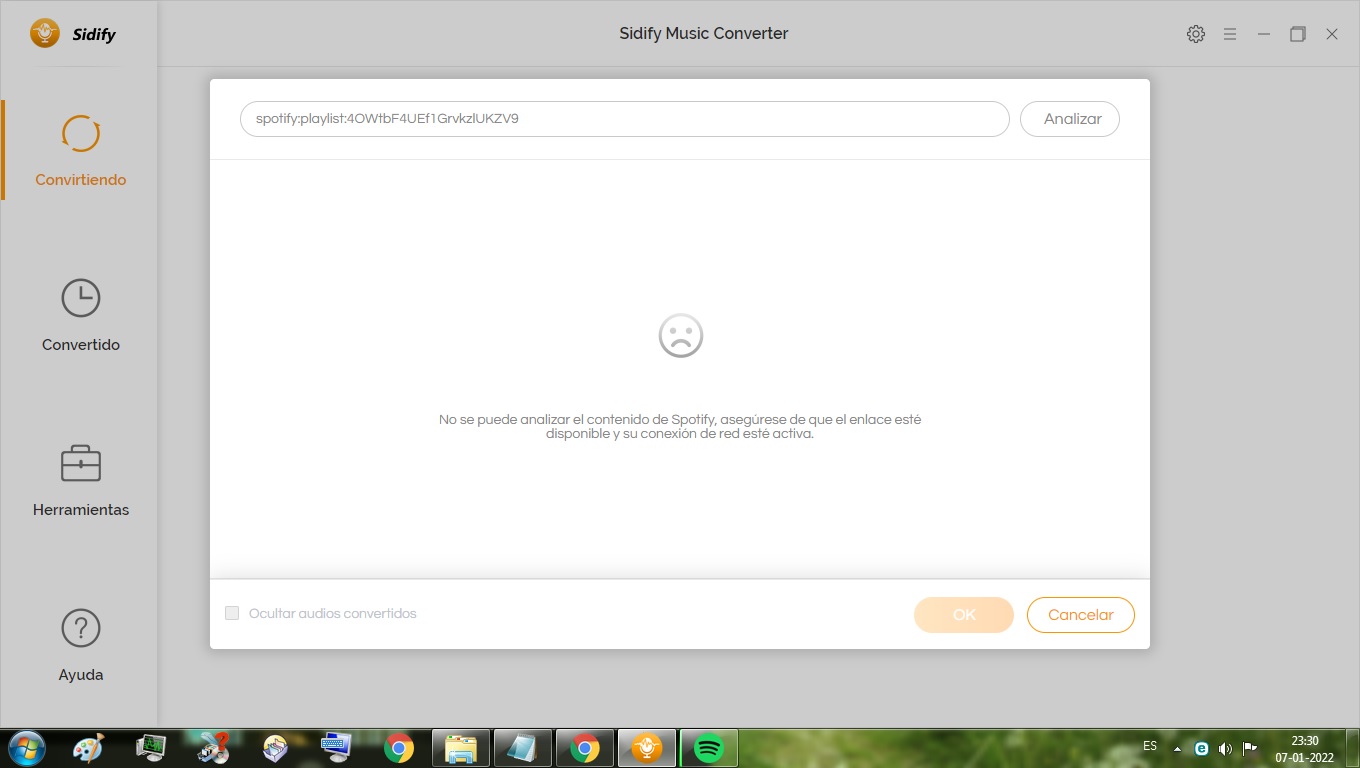
Task: Click the volume speaker tray icon
Action: [1225, 748]
